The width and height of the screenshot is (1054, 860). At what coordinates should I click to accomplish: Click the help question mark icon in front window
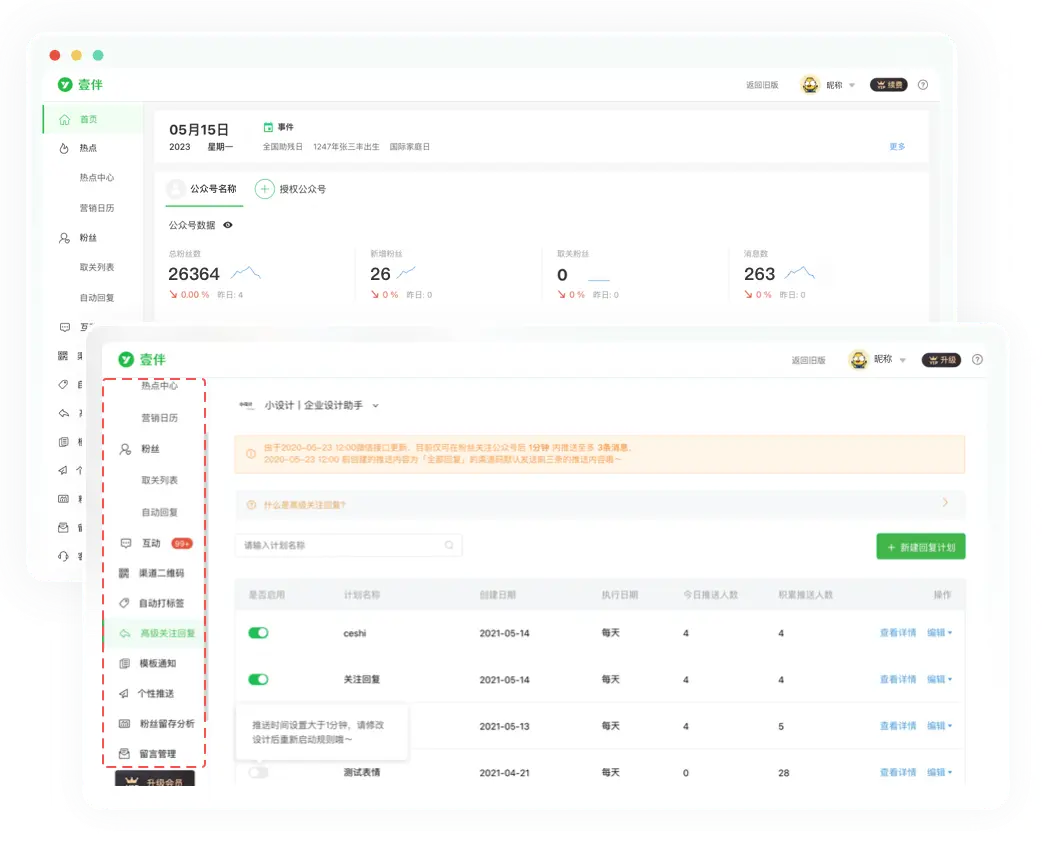[x=977, y=360]
